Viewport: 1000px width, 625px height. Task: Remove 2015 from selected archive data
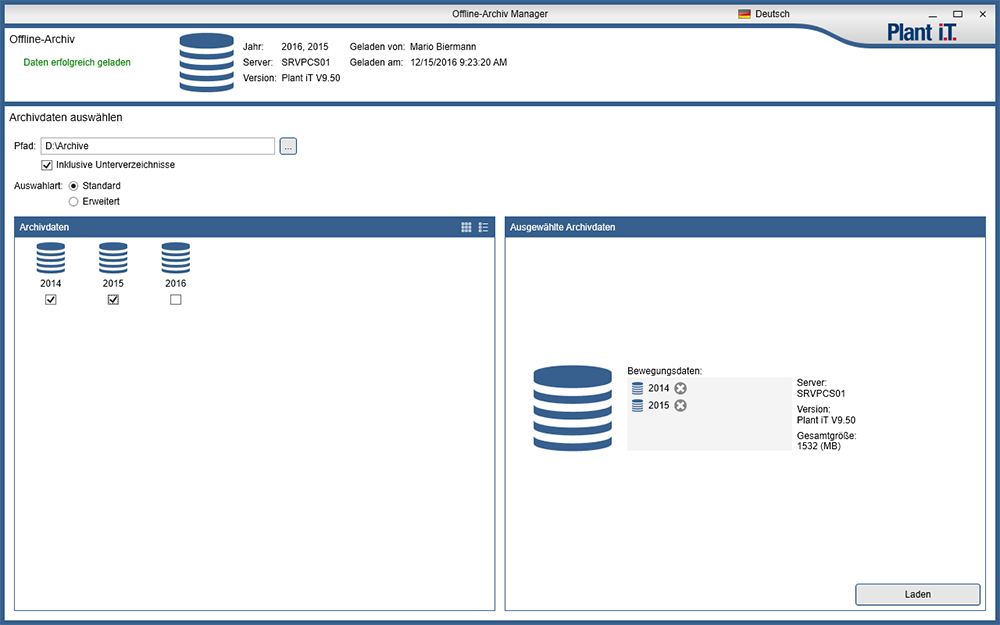pyautogui.click(x=680, y=406)
